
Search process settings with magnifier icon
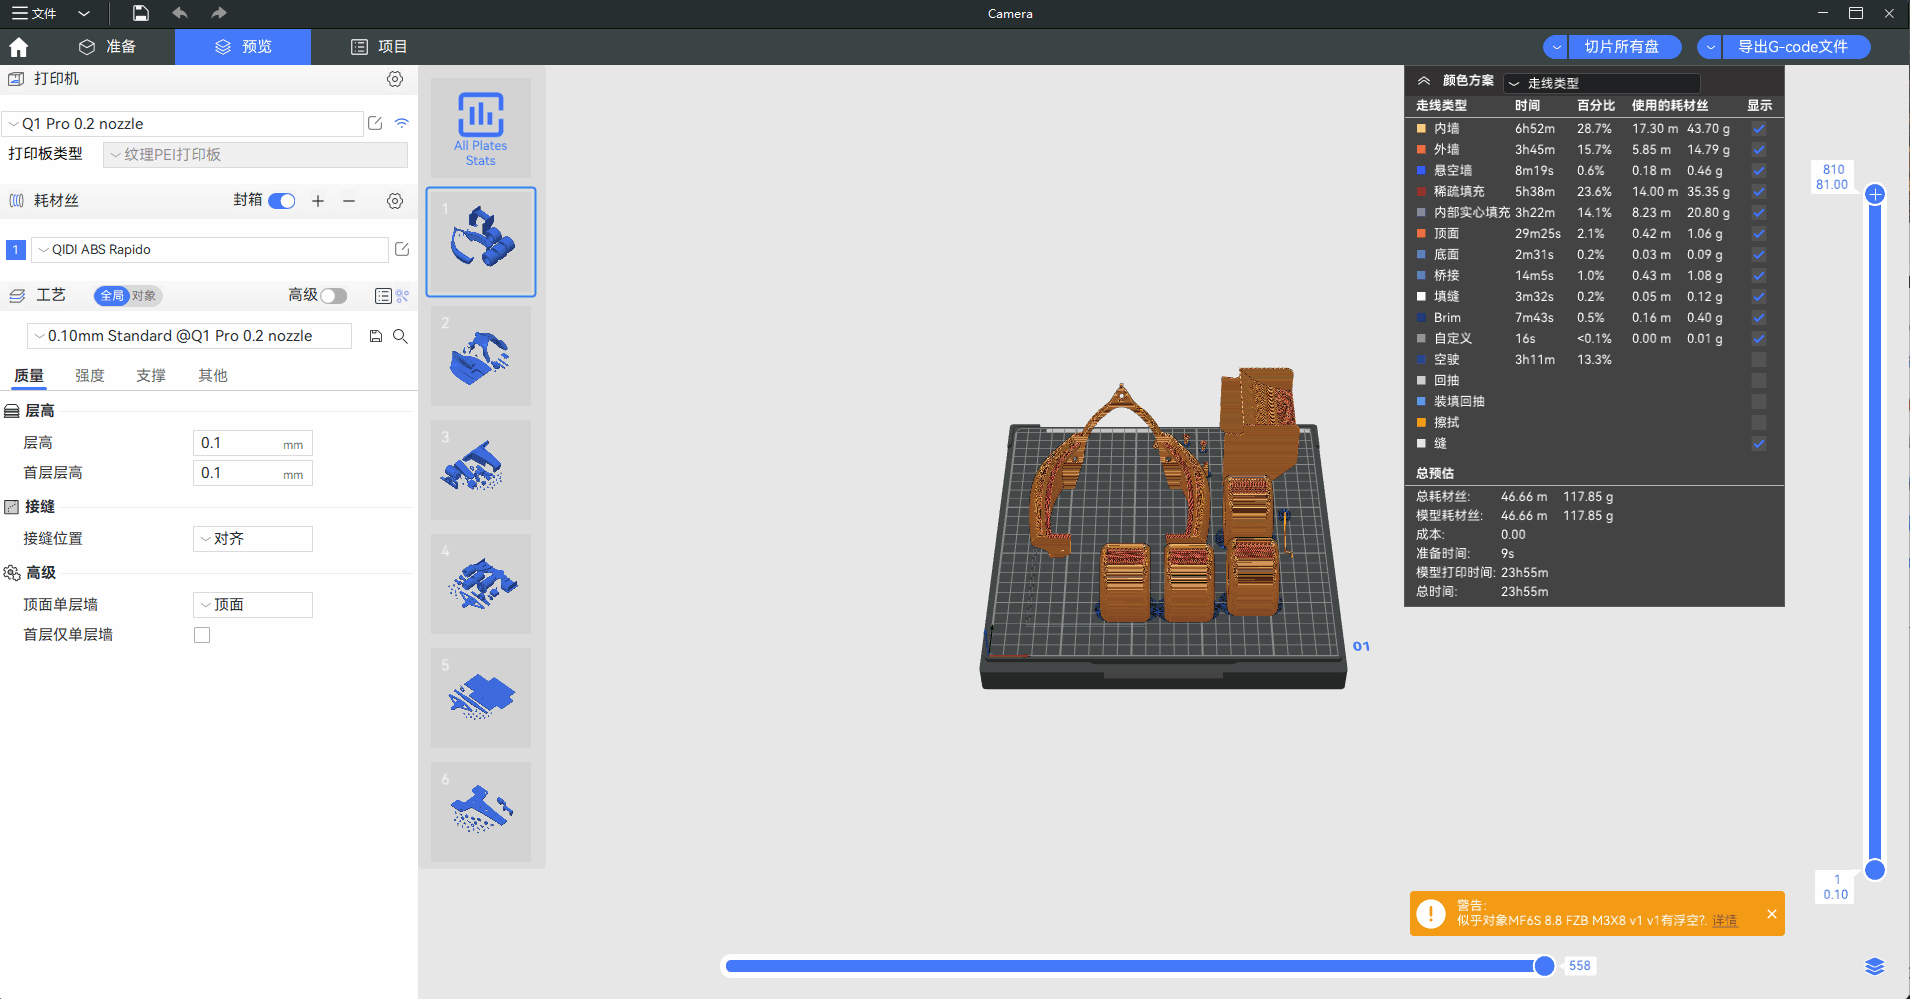pos(400,336)
